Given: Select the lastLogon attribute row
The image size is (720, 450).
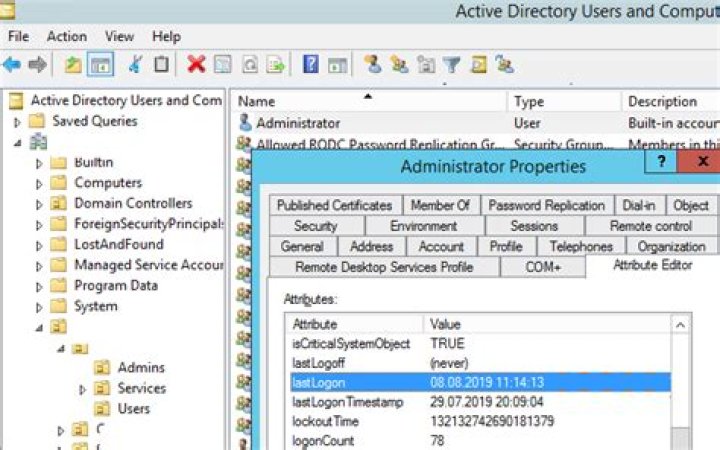Looking at the screenshot, I should pos(480,382).
